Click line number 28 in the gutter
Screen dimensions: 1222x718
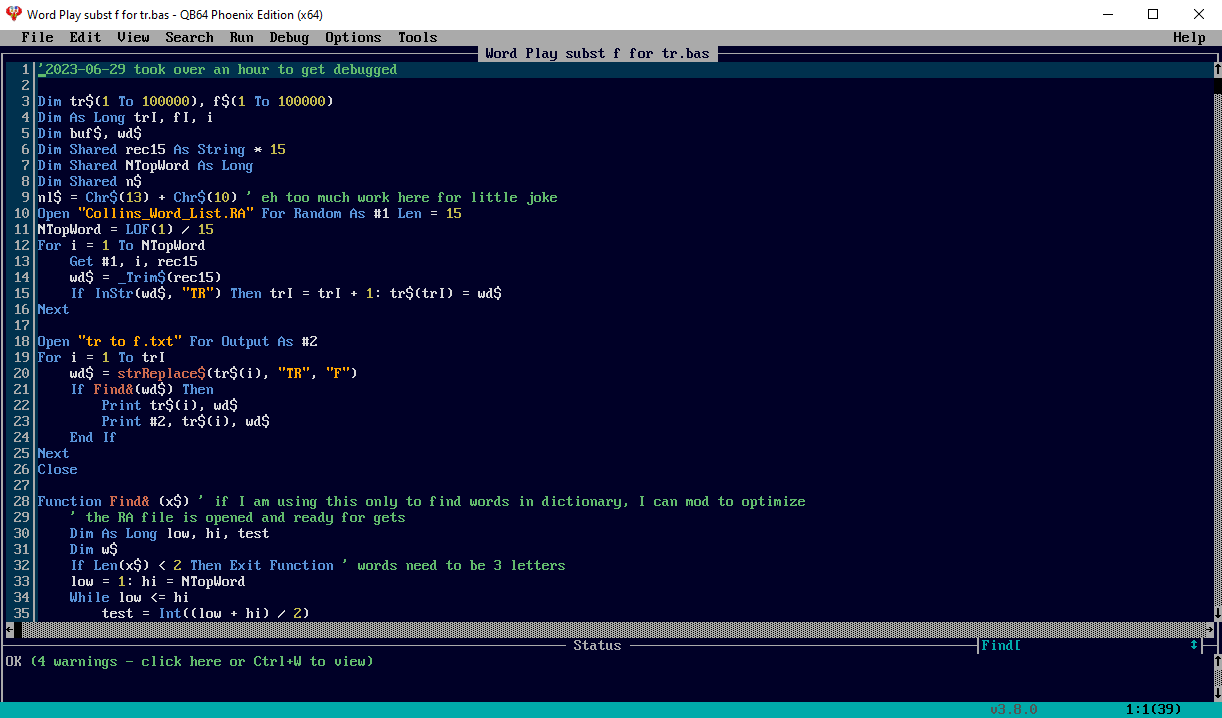point(21,502)
